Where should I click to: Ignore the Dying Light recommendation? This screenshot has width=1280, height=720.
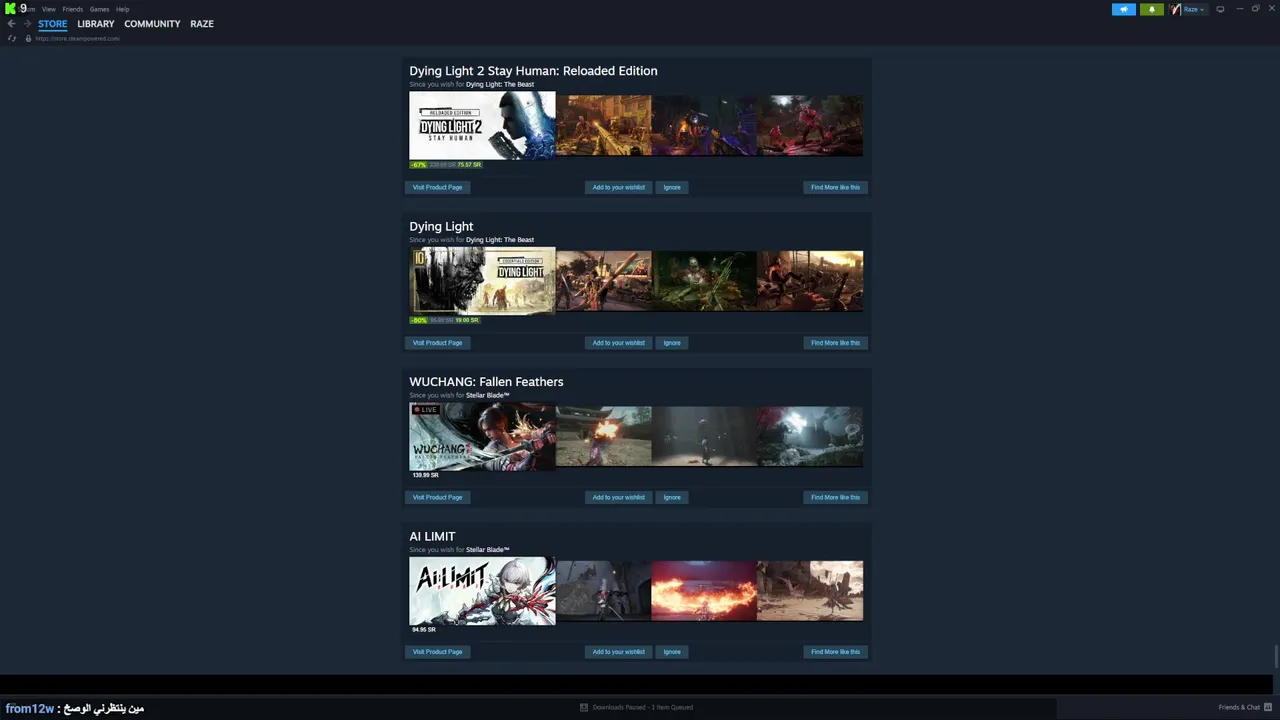(x=672, y=342)
